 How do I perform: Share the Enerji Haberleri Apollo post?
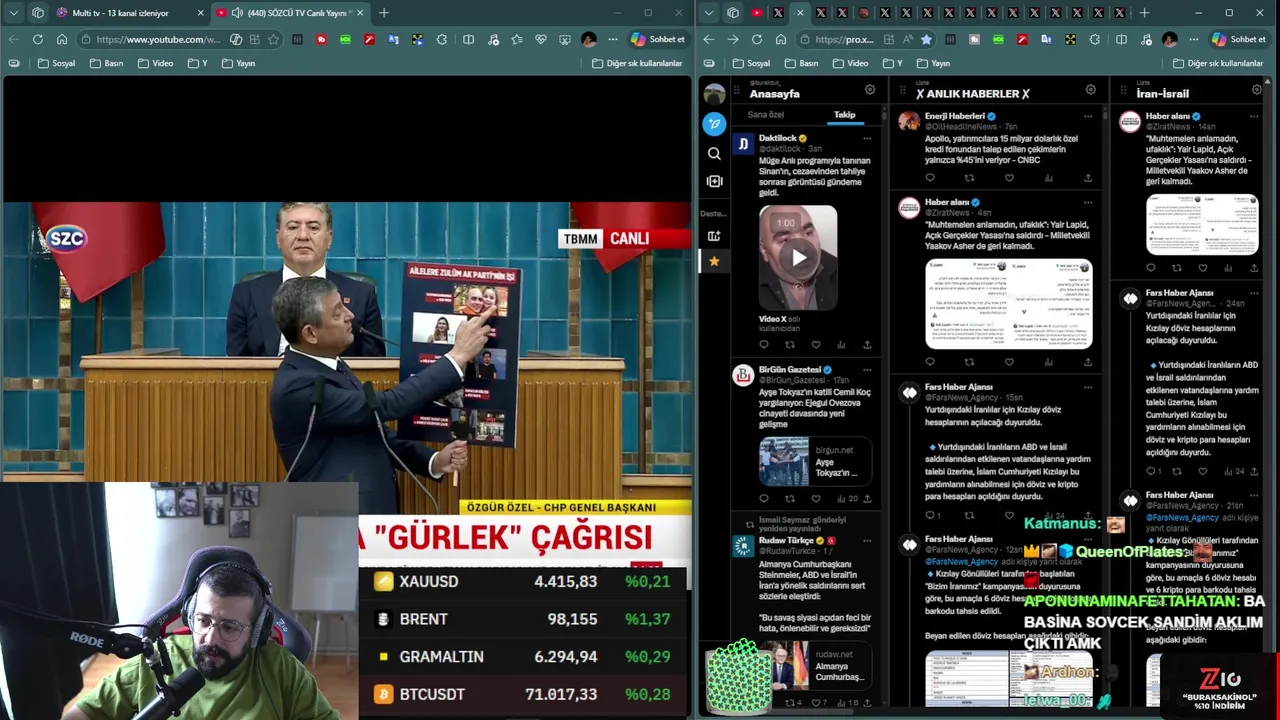(1088, 178)
